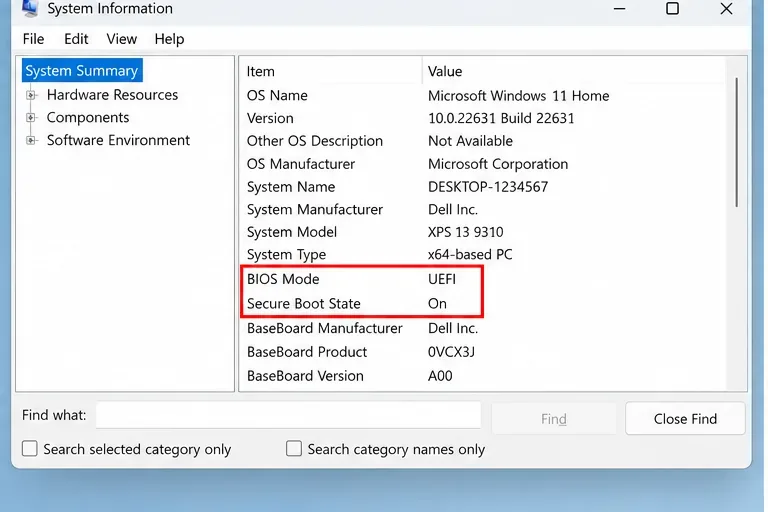Open the Edit menu
The width and height of the screenshot is (768, 512).
click(76, 39)
